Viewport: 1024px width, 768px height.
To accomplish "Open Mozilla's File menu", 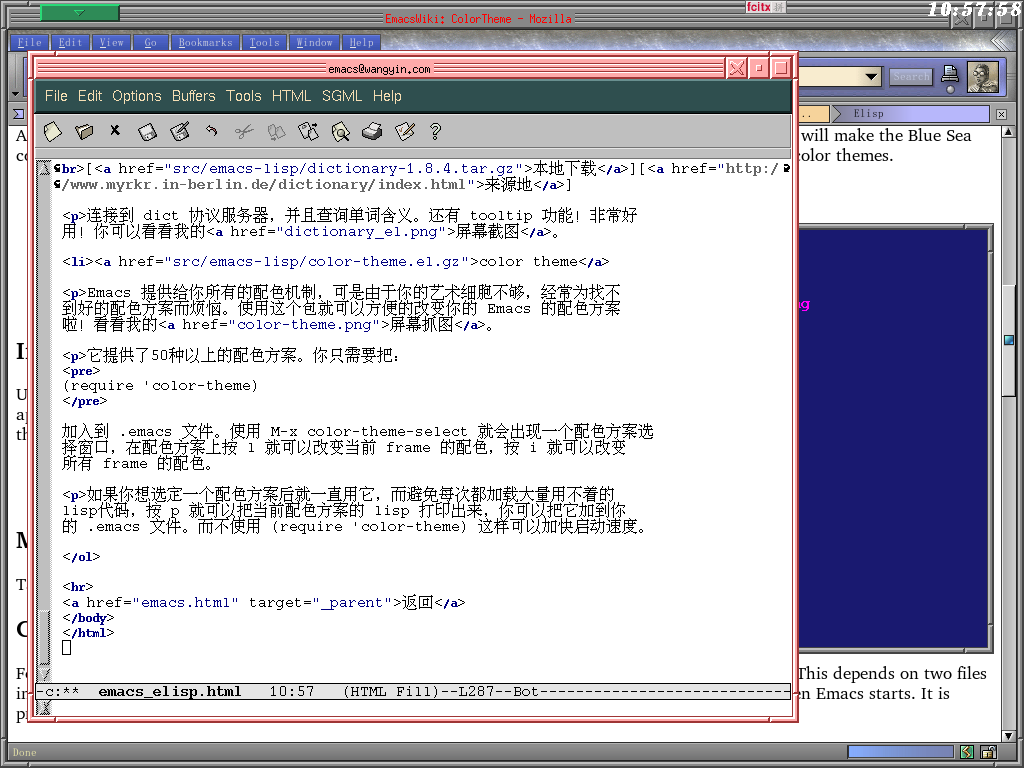I will (30, 42).
